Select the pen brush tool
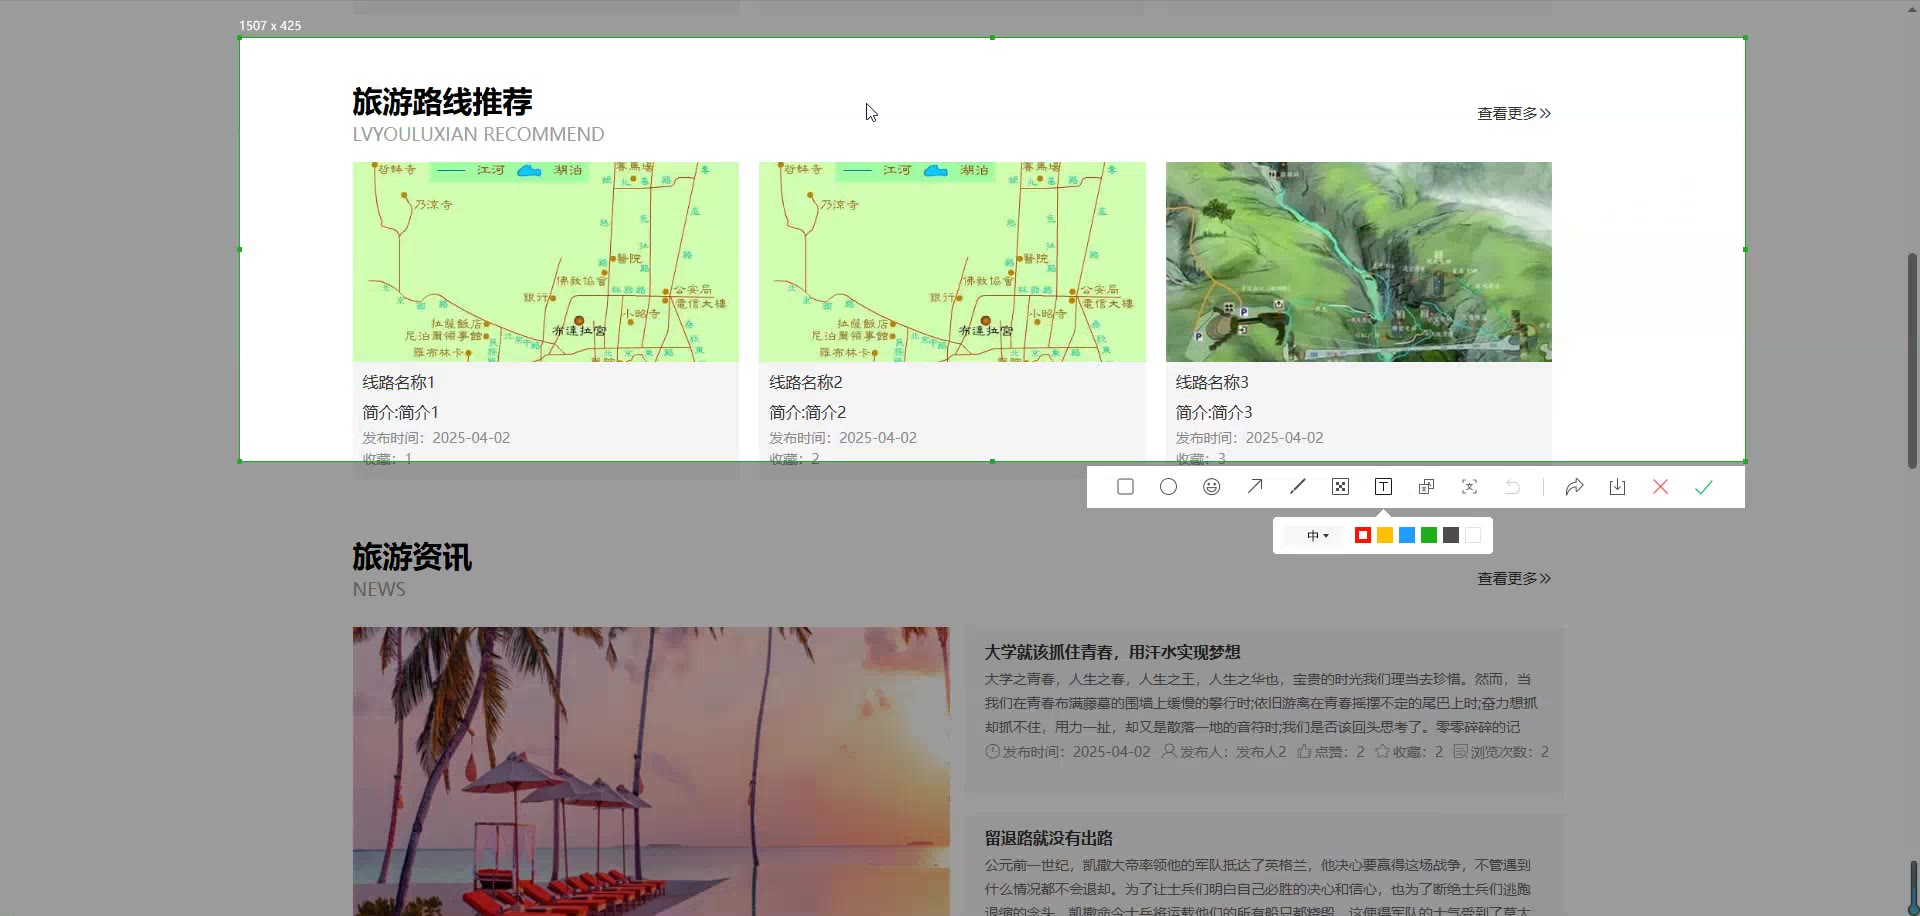Viewport: 1920px width, 916px height. (x=1297, y=487)
